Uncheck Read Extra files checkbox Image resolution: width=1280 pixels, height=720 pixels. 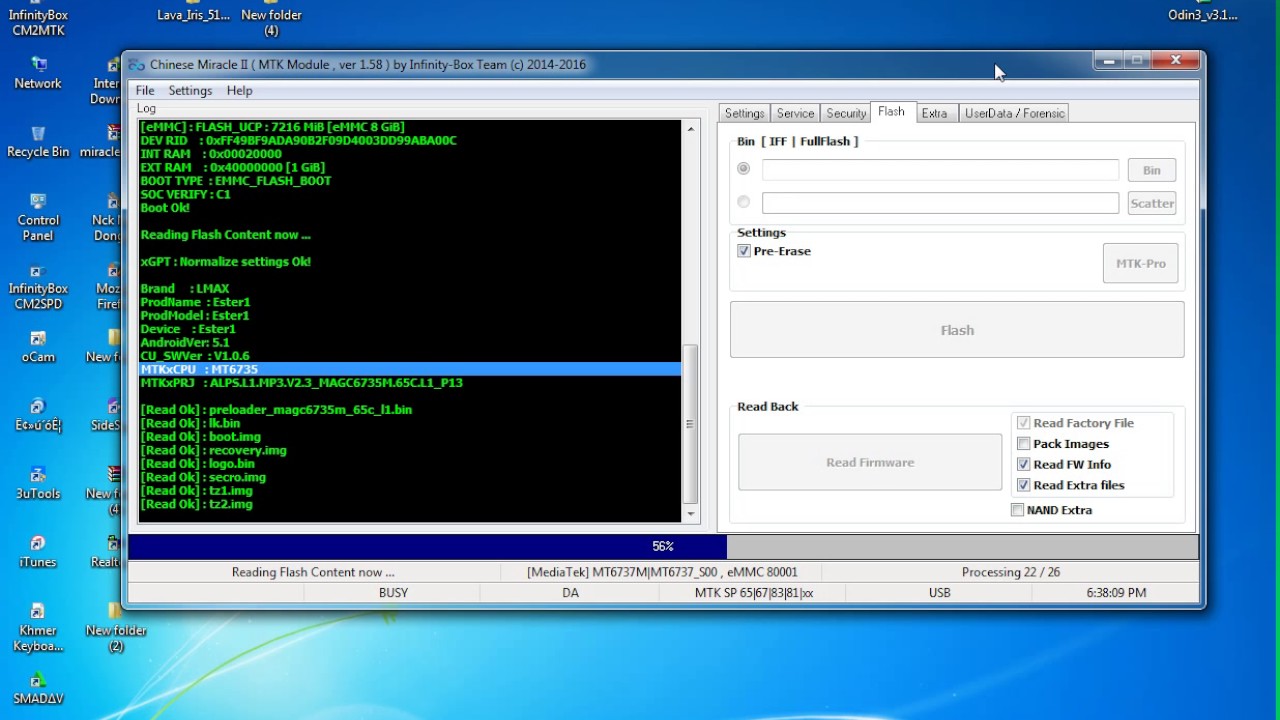point(1023,485)
